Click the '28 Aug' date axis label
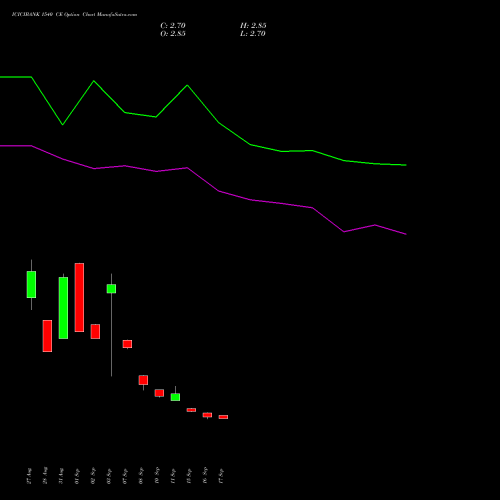500x500 pixels. click(x=45, y=476)
